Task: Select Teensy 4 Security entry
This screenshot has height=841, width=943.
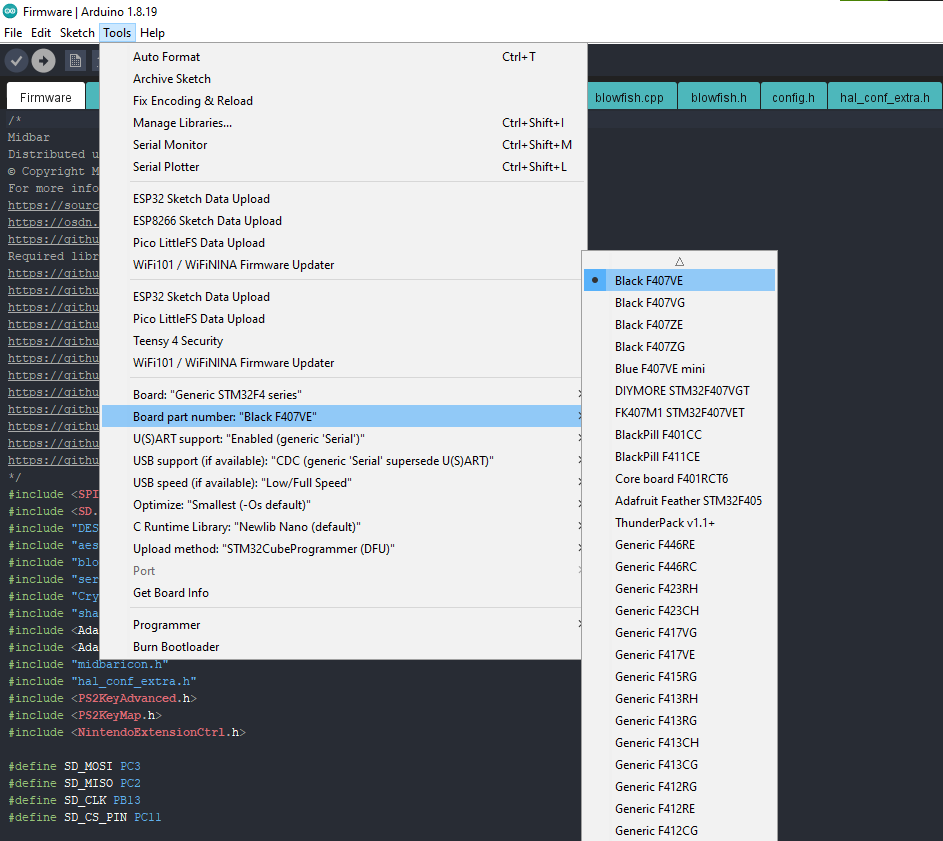Action: (341, 340)
